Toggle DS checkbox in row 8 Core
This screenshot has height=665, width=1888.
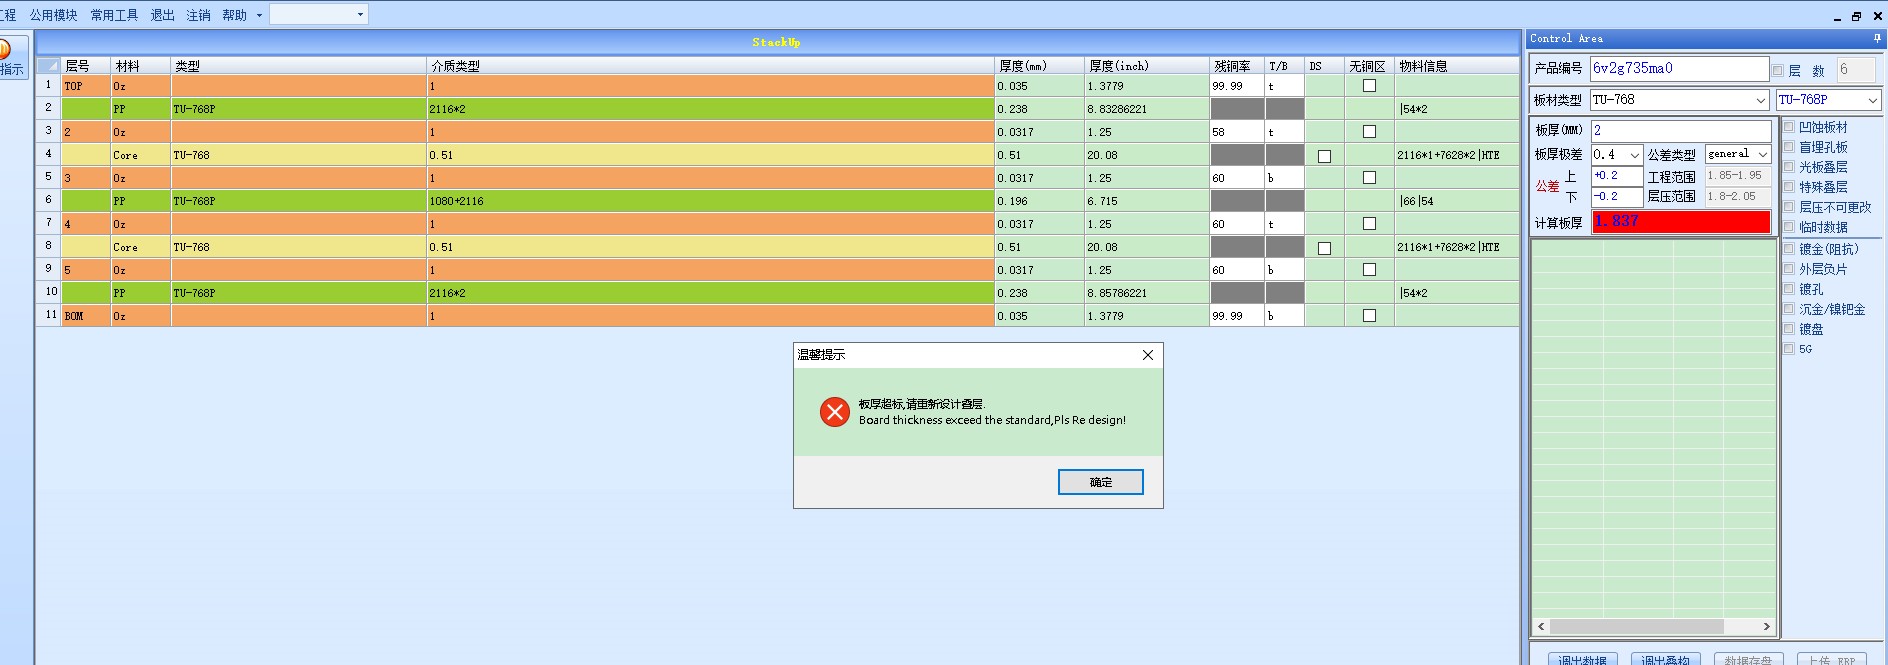pyautogui.click(x=1324, y=248)
